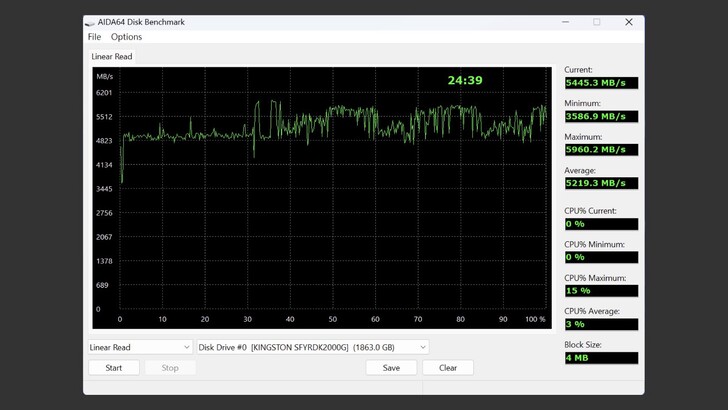Viewport: 728px width, 410px height.
Task: Select the Maximum speed field 5960.2 MB/s
Action: click(x=601, y=150)
